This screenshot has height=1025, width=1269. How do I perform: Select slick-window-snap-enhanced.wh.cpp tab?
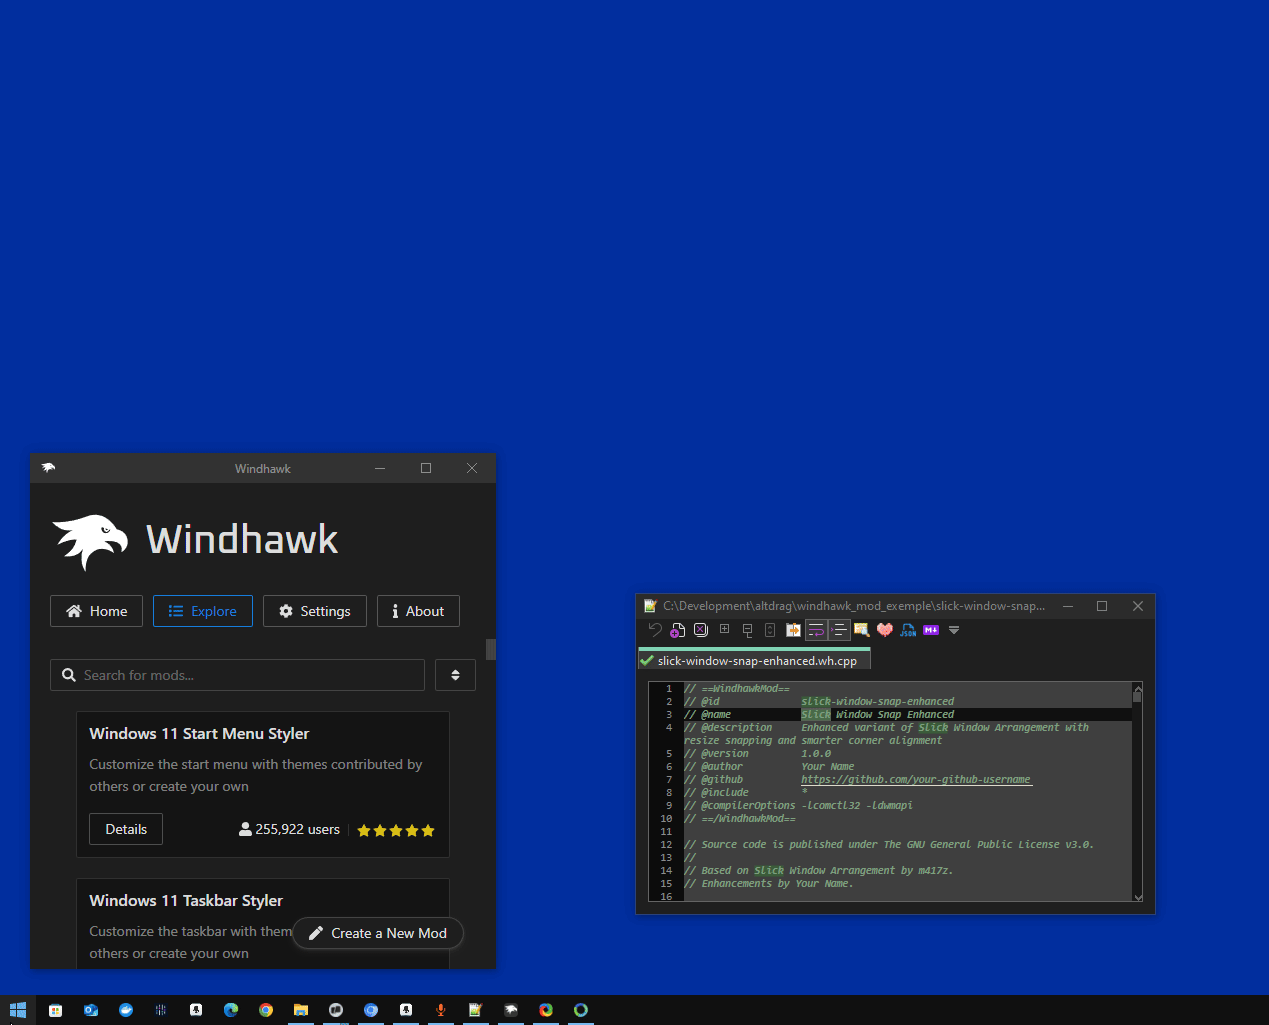point(755,661)
